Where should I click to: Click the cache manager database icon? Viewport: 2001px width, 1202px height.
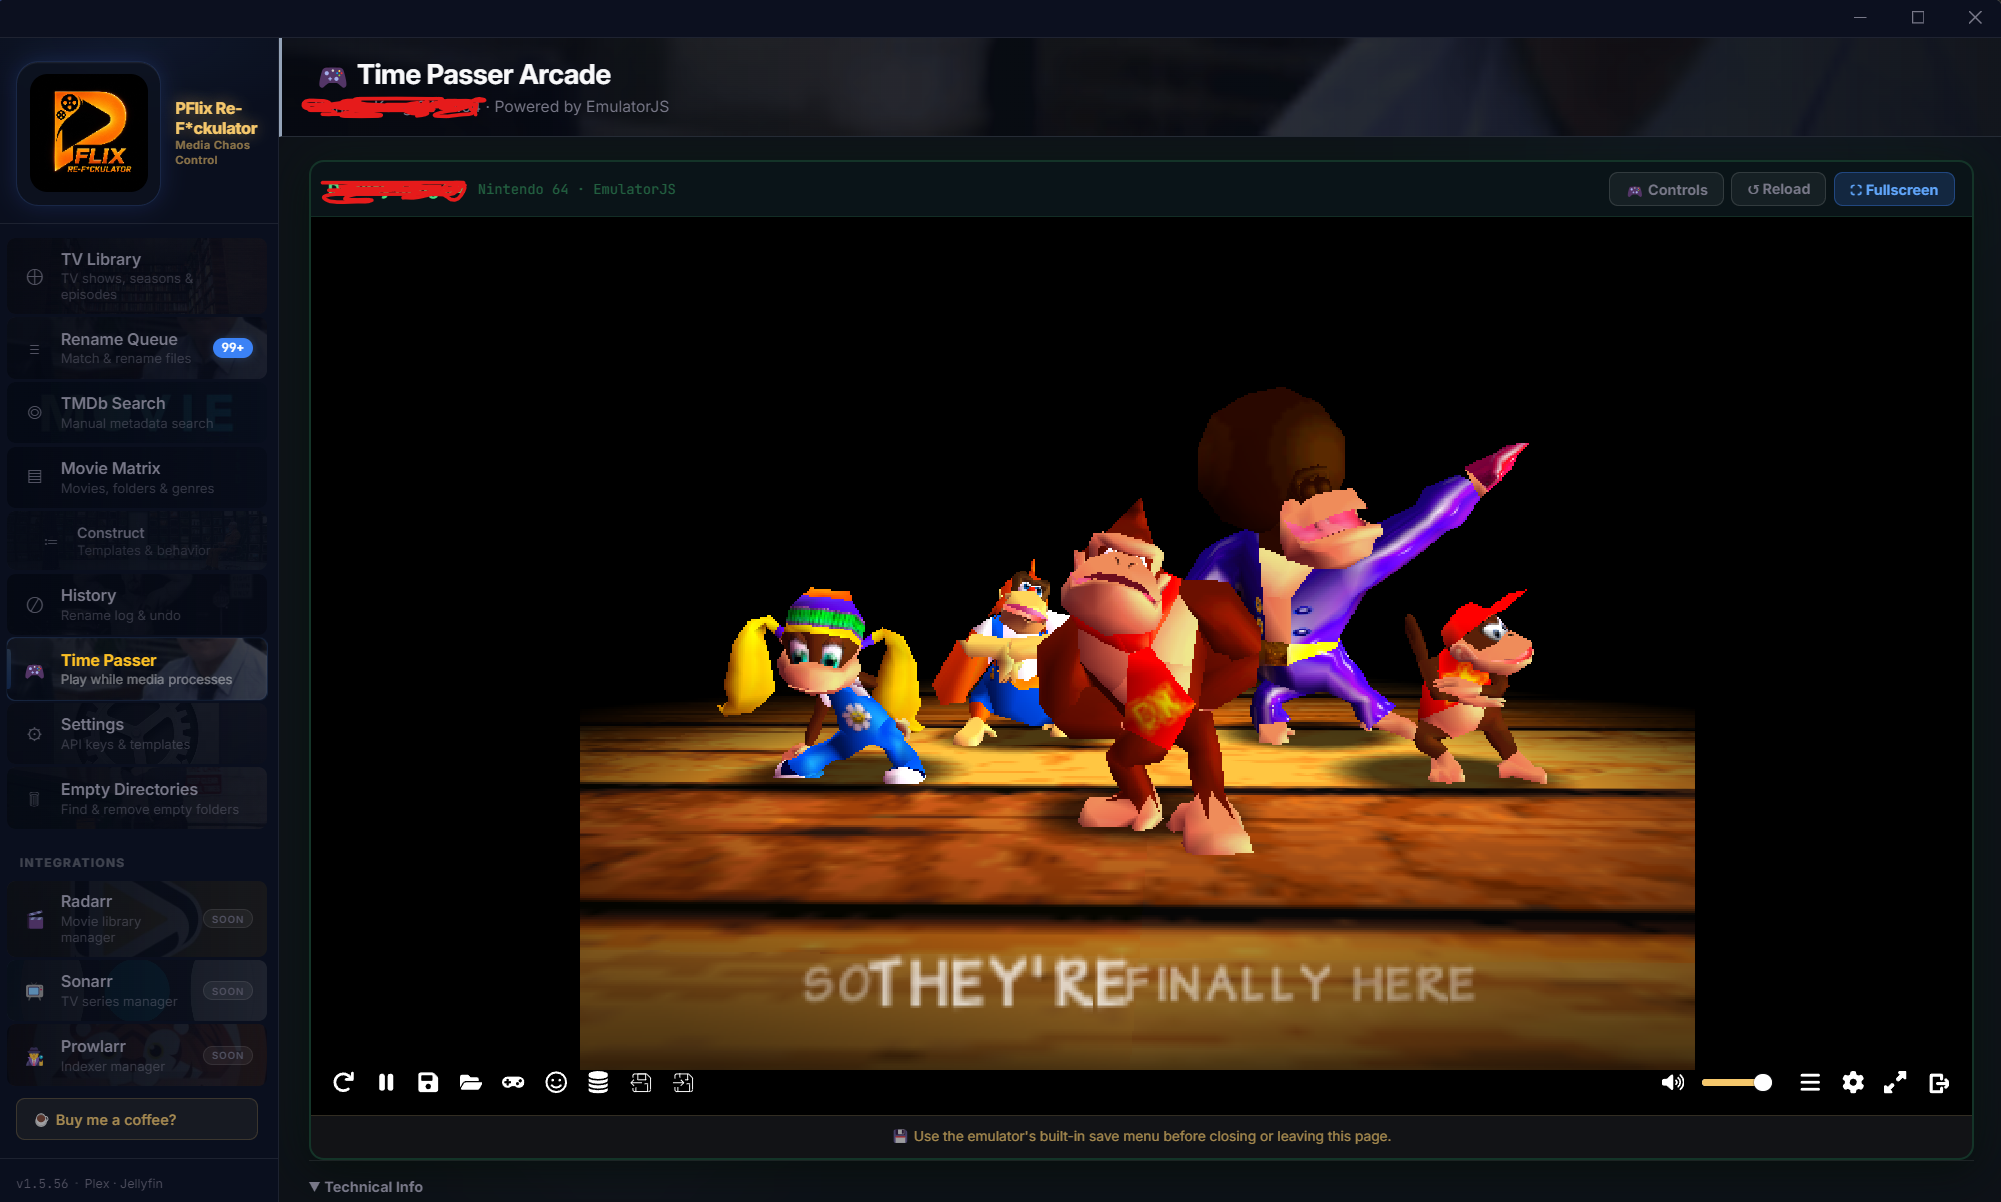598,1082
